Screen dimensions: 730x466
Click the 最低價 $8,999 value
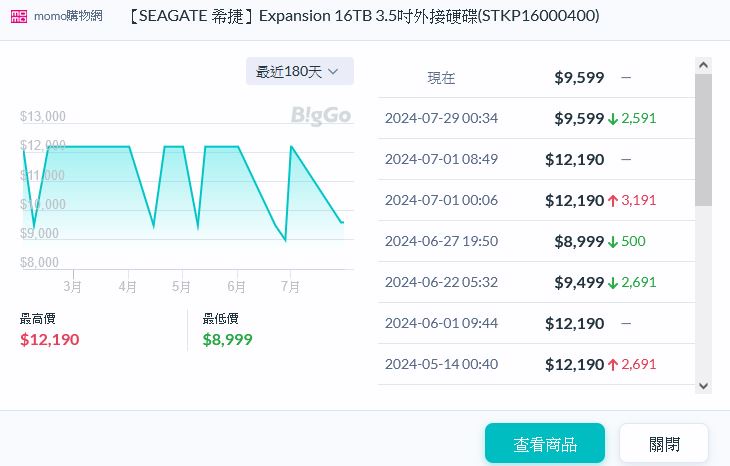point(227,339)
